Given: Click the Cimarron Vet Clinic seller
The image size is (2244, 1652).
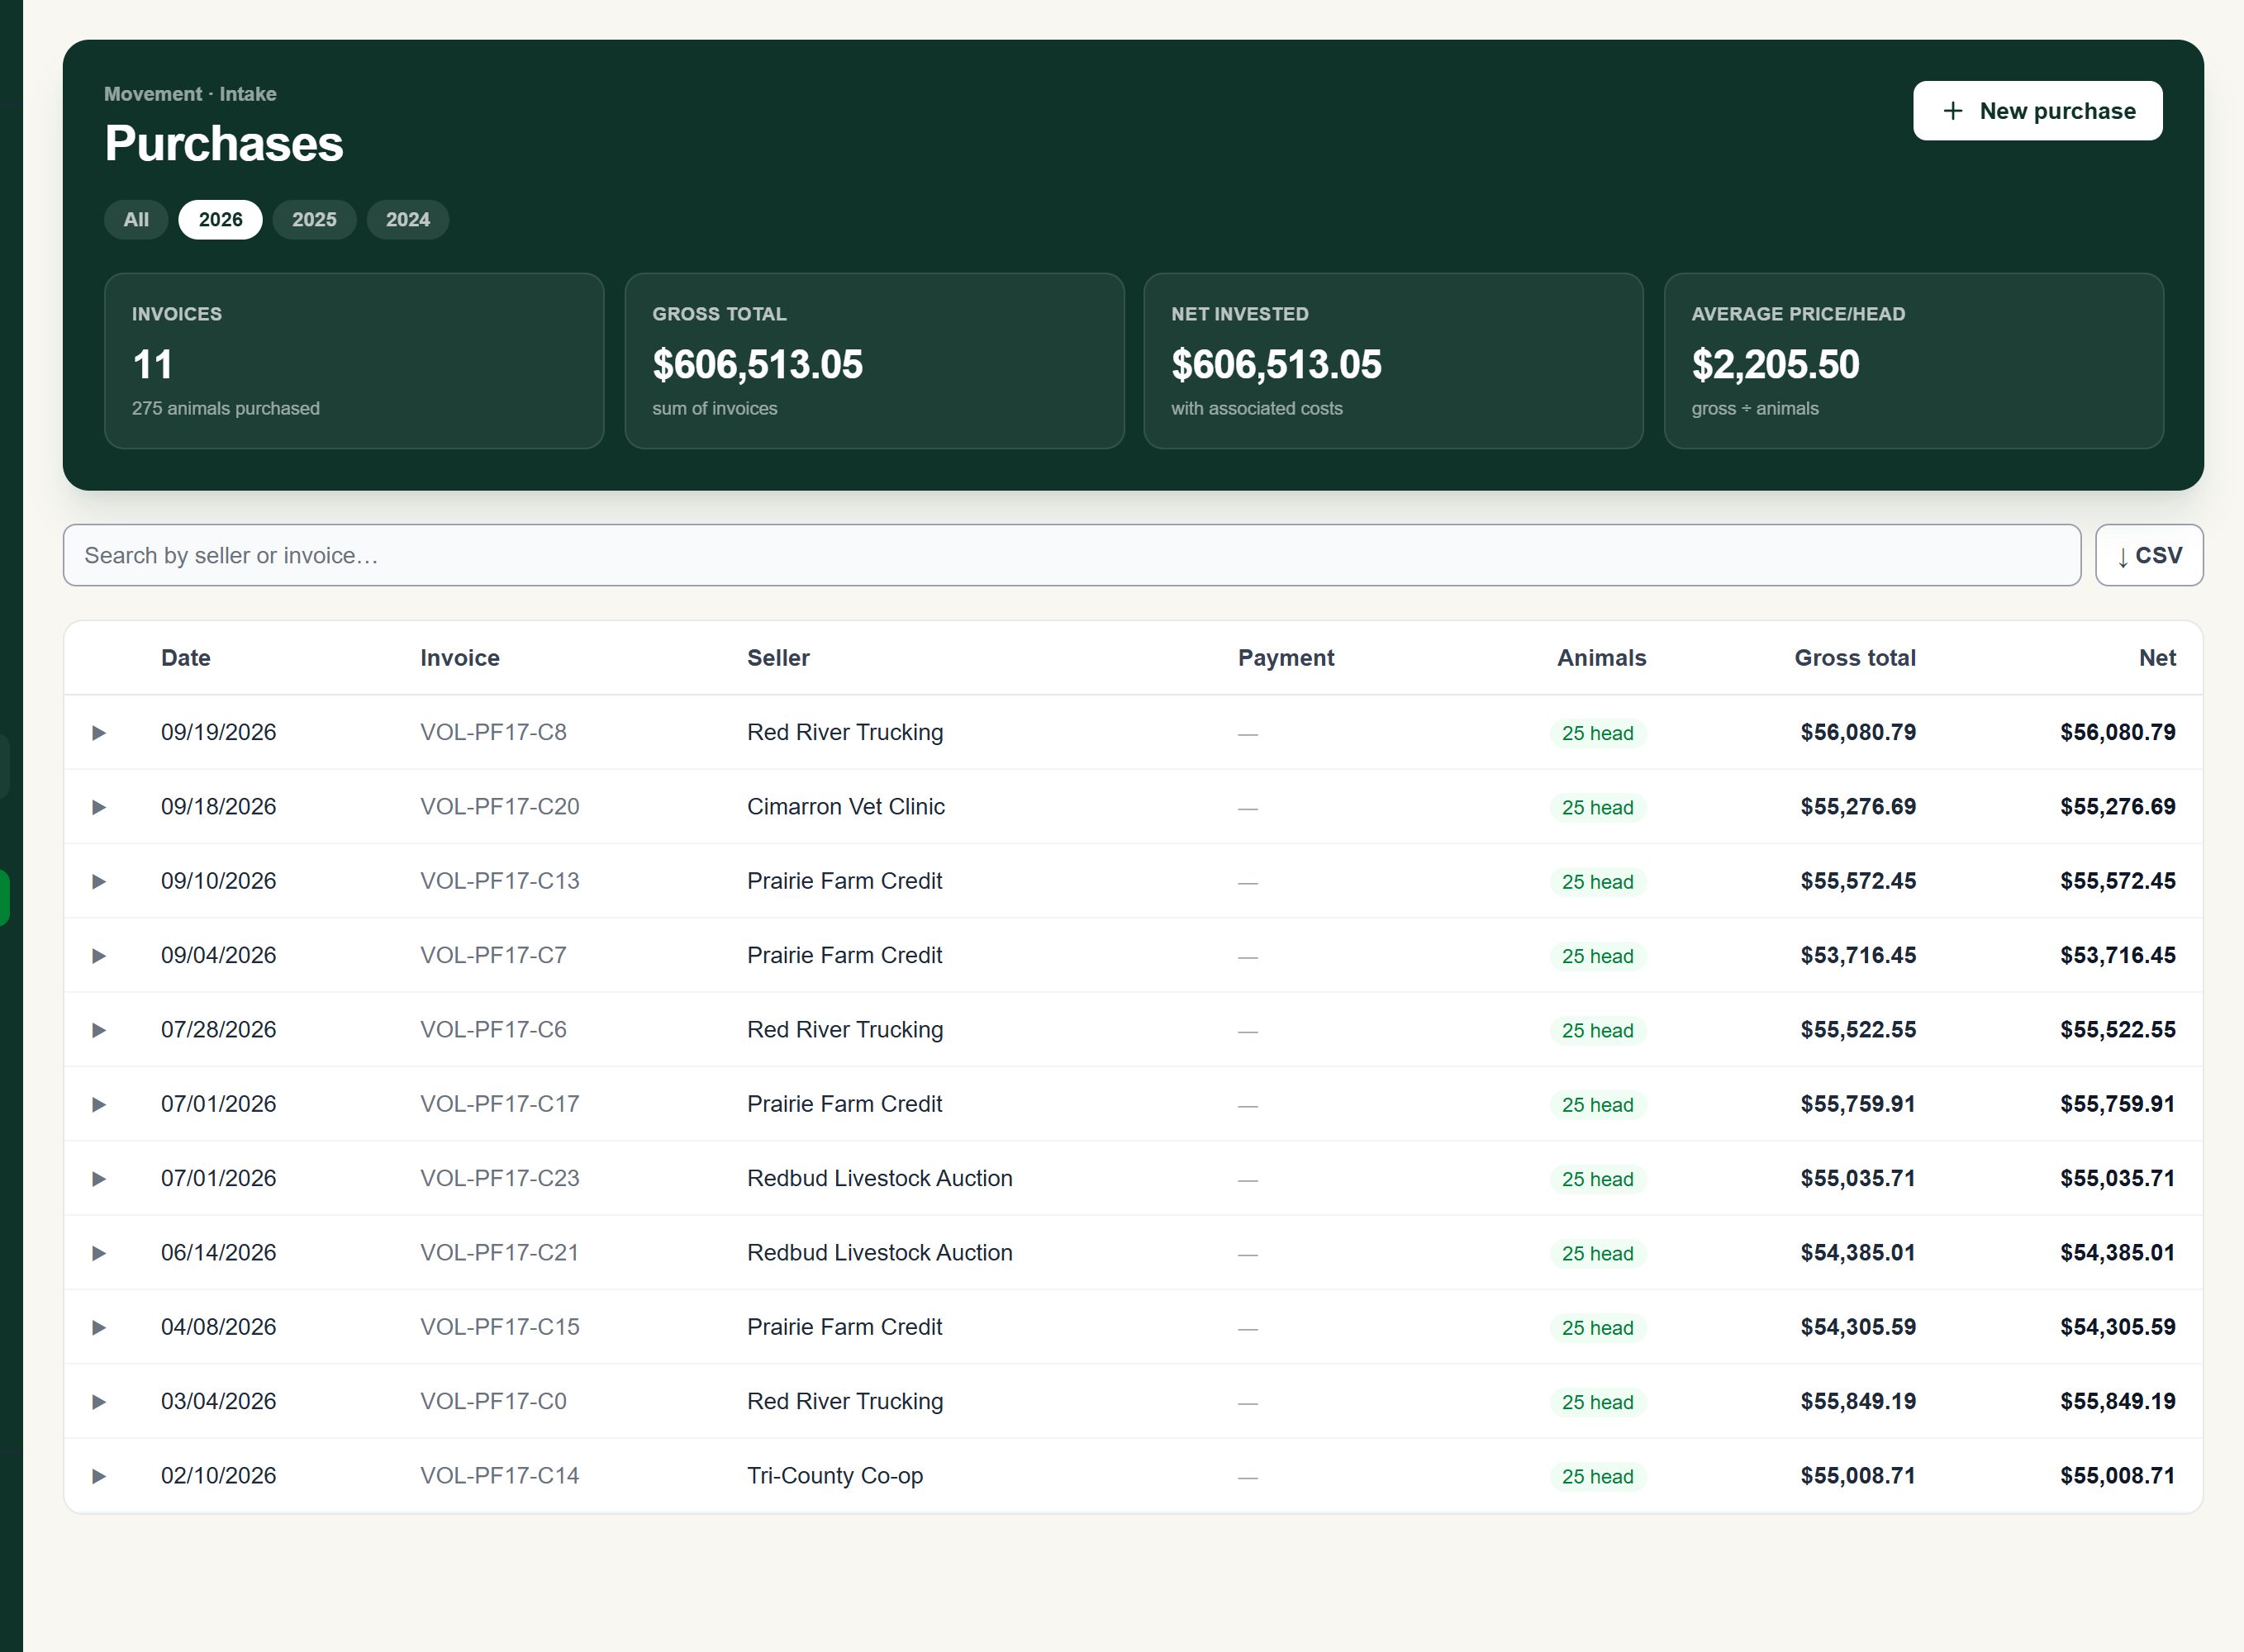Looking at the screenshot, I should tap(846, 807).
